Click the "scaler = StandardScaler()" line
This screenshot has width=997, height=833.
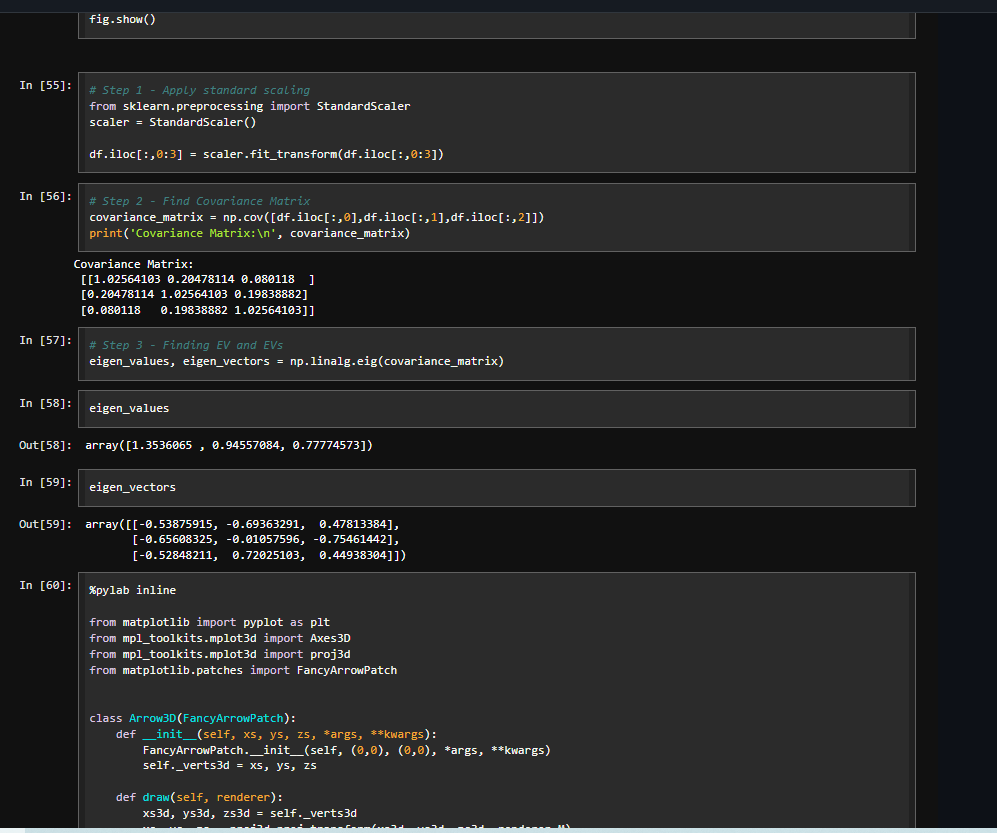pos(172,122)
